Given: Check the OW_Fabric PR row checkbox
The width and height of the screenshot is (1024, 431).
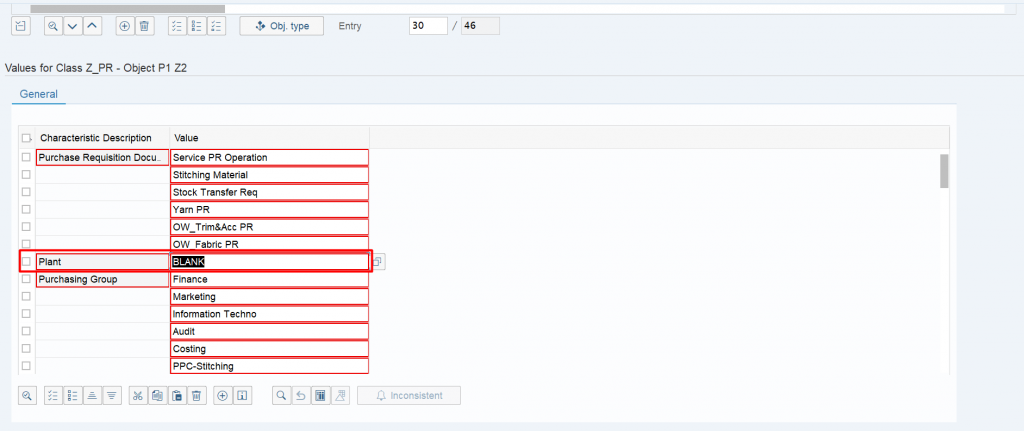Looking at the screenshot, I should tap(26, 244).
